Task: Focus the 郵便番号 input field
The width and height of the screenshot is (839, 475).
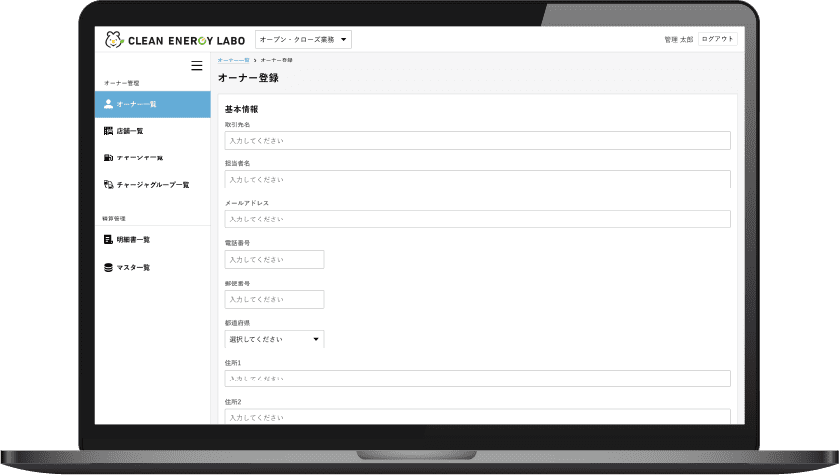Action: (x=274, y=299)
